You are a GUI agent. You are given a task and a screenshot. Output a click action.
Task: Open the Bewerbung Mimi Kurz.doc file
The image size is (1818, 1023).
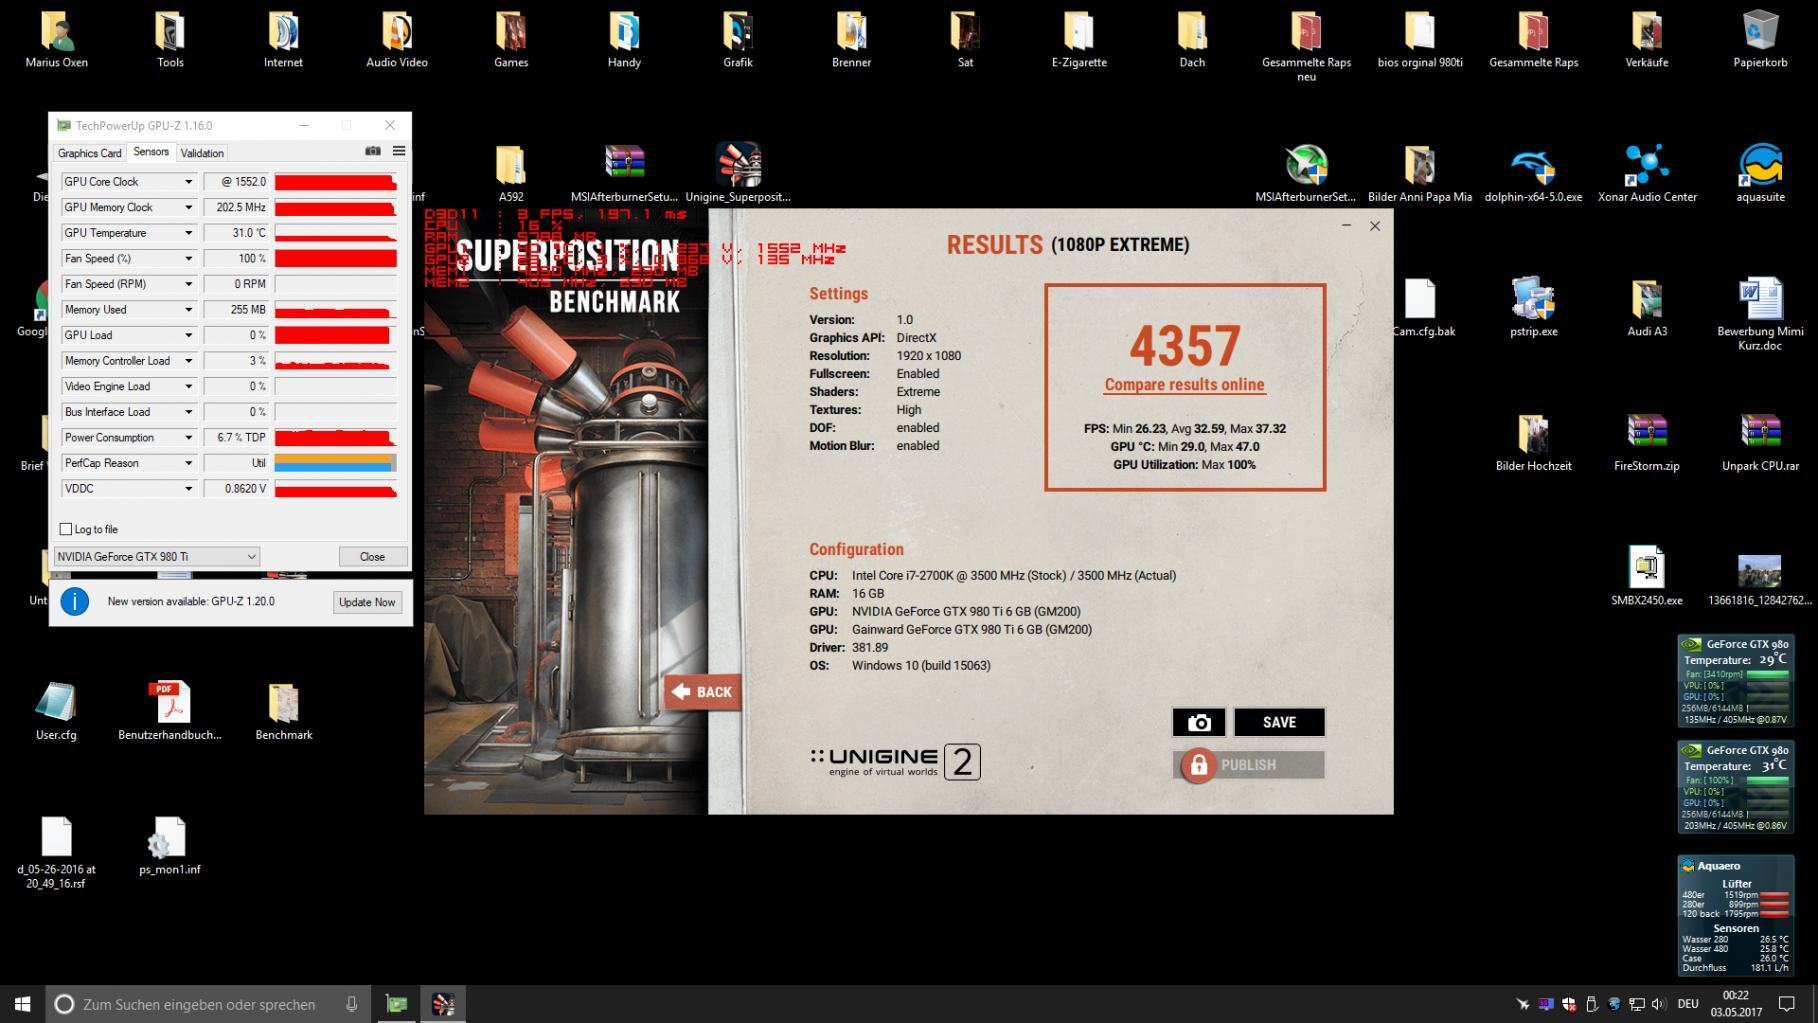(x=1760, y=313)
